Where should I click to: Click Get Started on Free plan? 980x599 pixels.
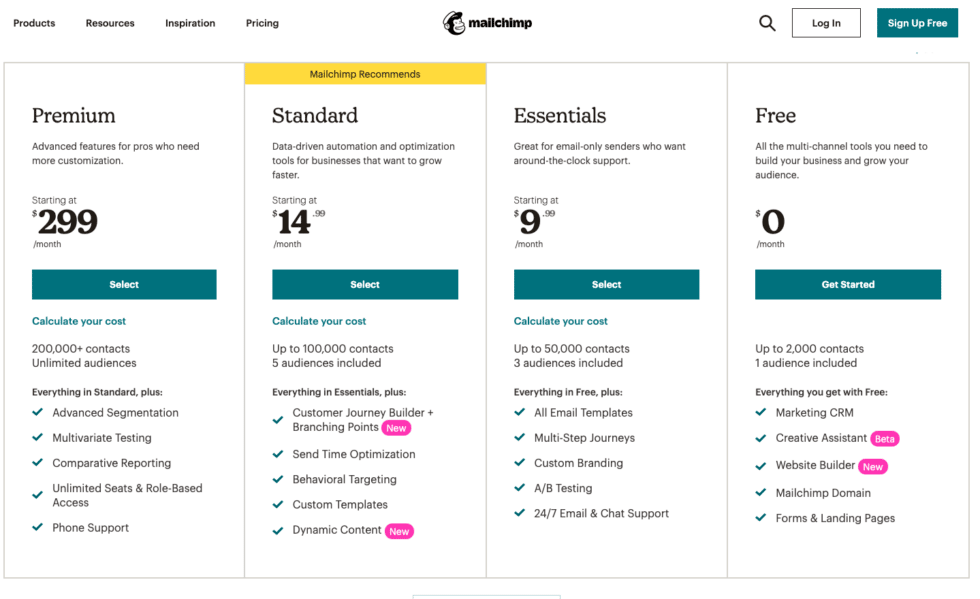848,285
